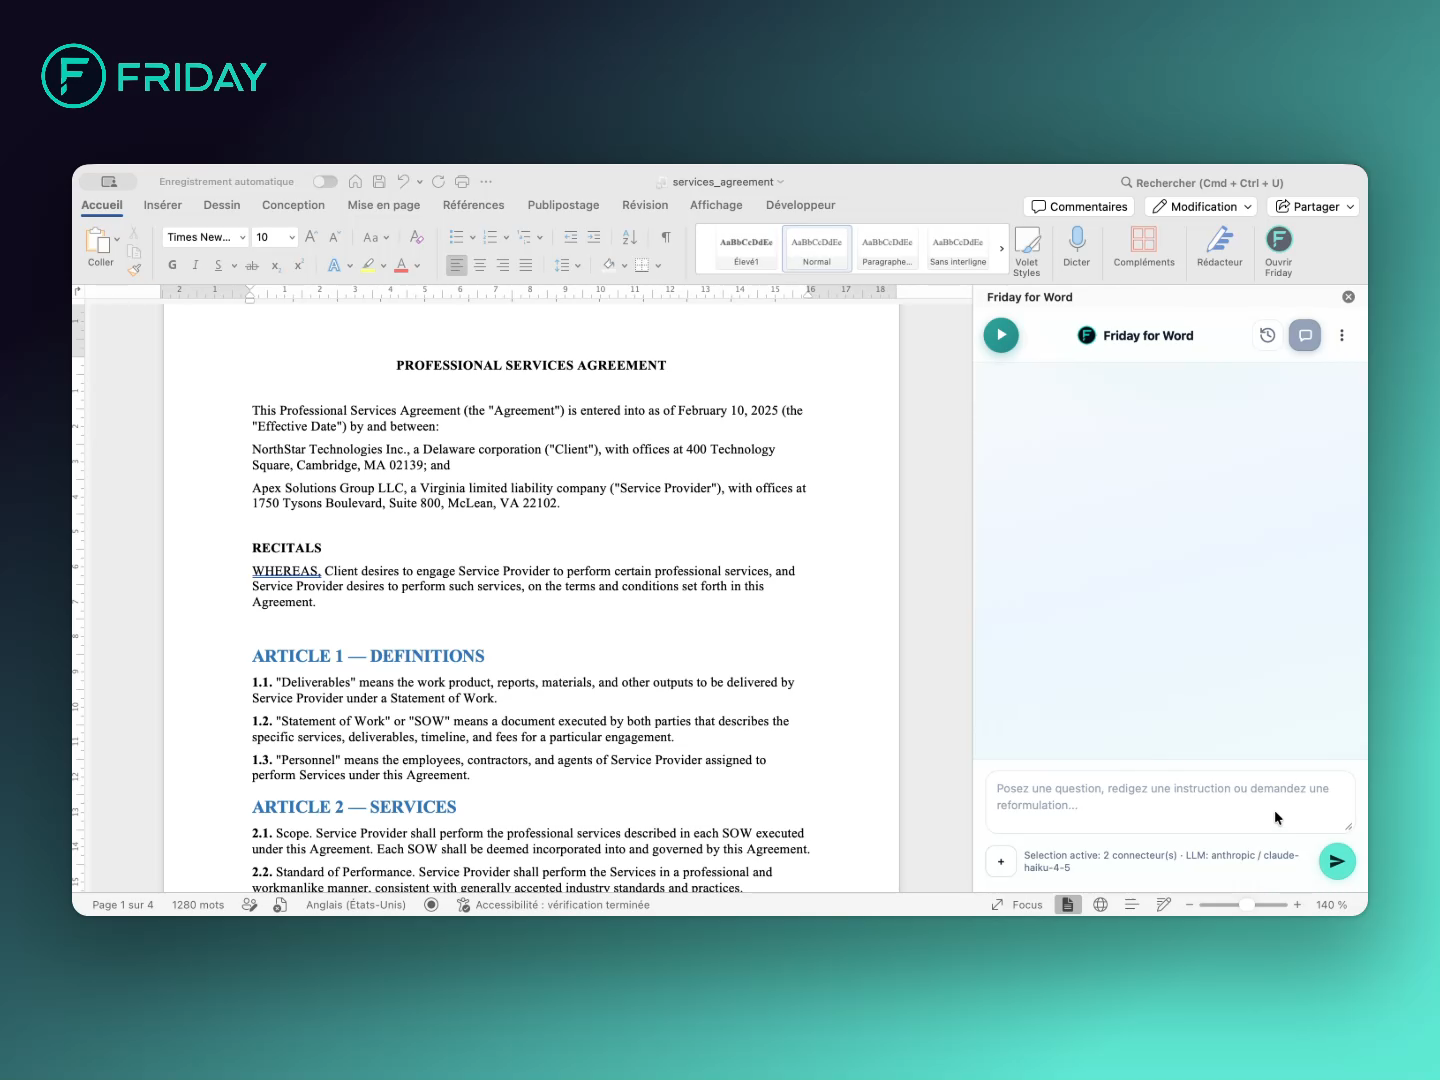Open the Mise en page tab
This screenshot has width=1440, height=1080.
coord(384,205)
